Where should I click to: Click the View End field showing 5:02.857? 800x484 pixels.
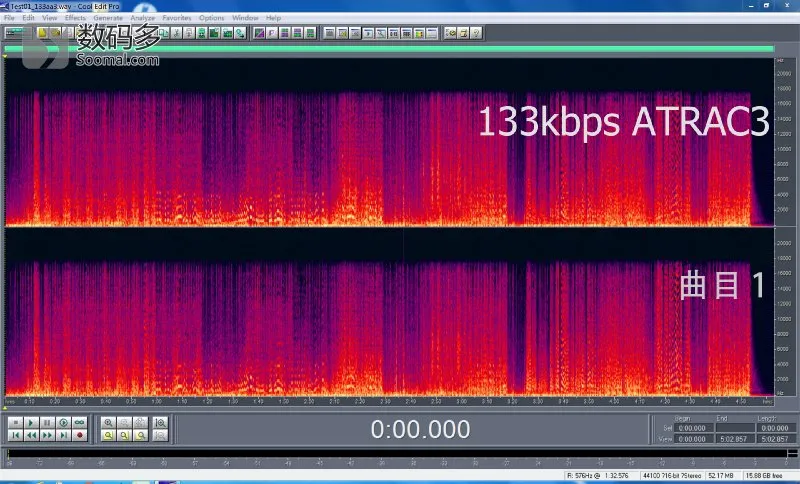point(734,439)
